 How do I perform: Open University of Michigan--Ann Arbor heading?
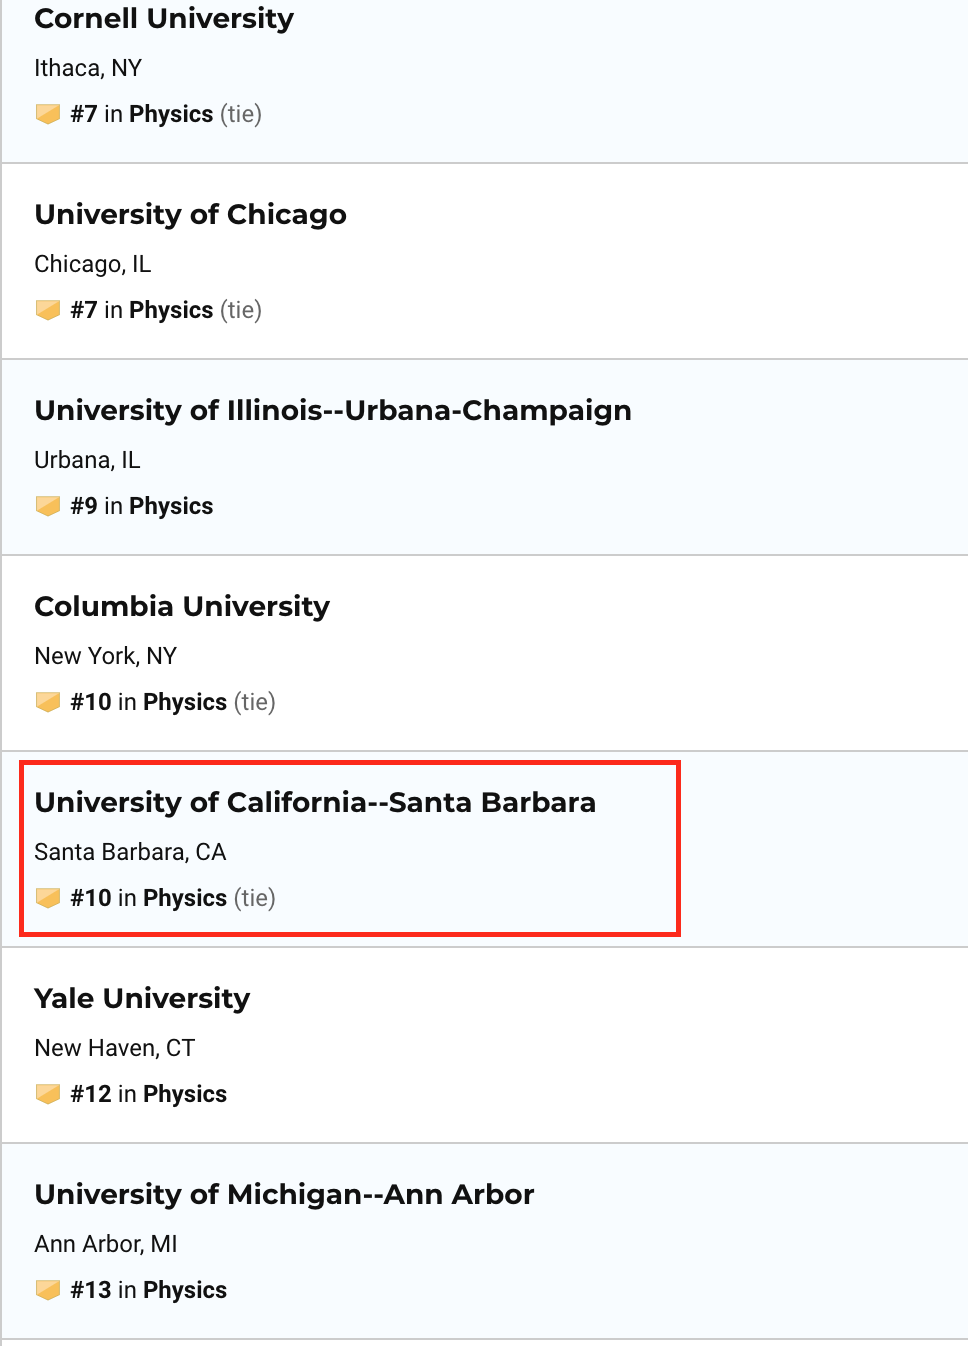click(x=284, y=1195)
